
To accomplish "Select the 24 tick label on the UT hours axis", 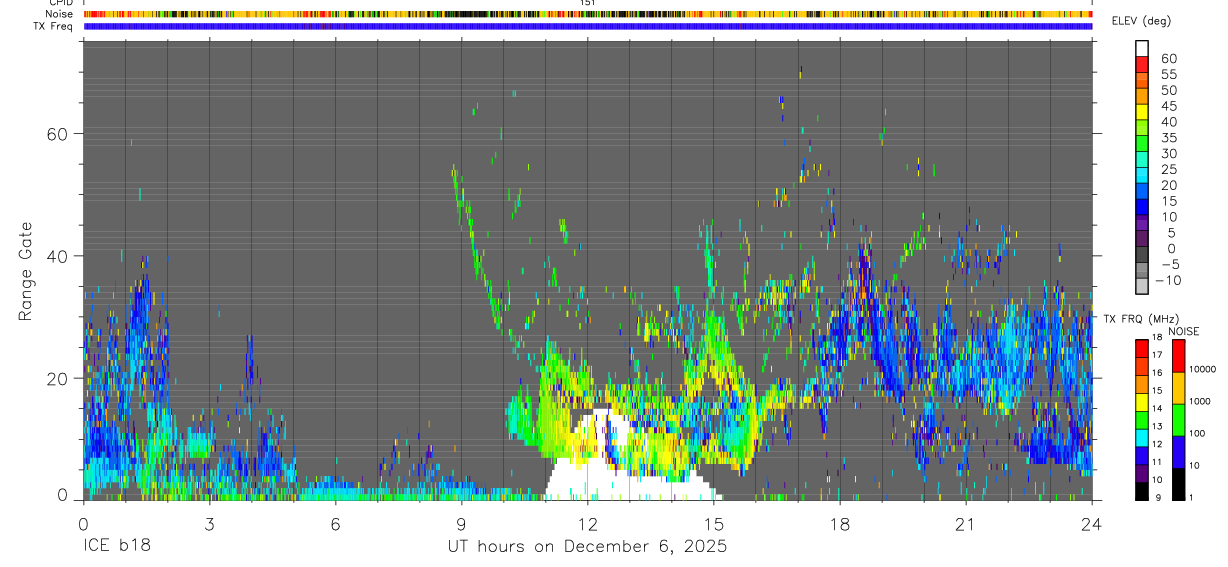I will tap(1091, 524).
